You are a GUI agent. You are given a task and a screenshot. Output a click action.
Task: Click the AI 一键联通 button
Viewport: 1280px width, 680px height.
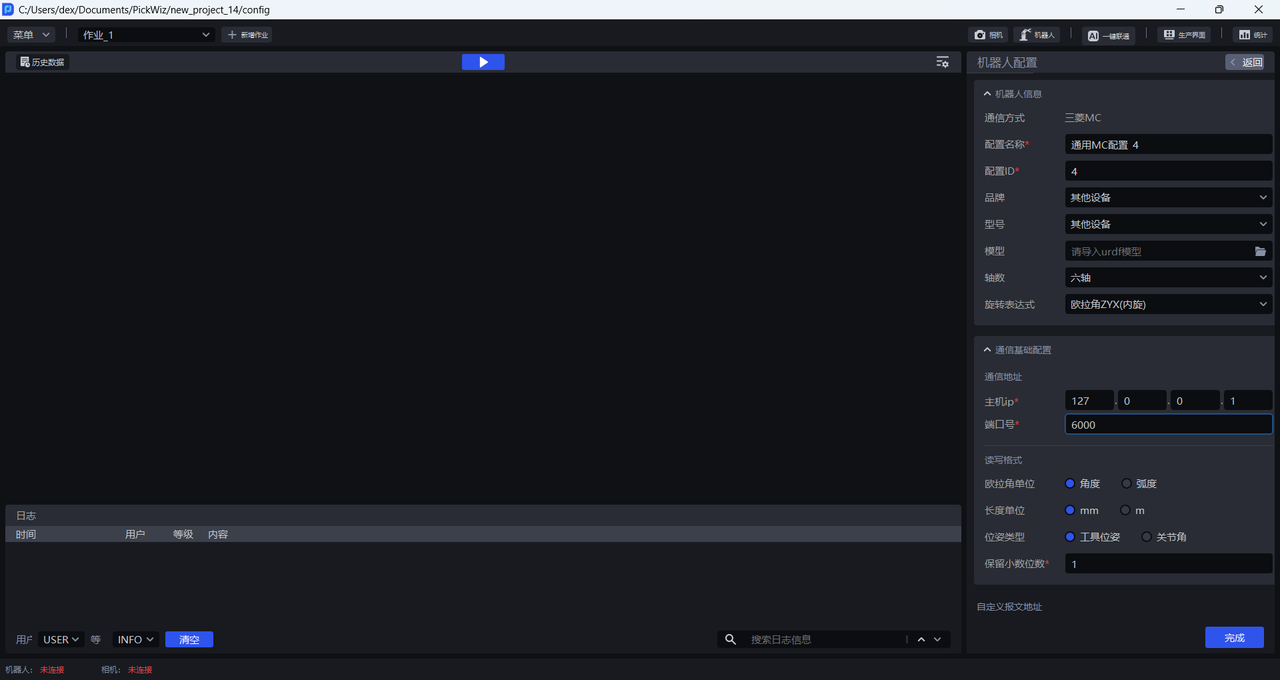pyautogui.click(x=1108, y=35)
